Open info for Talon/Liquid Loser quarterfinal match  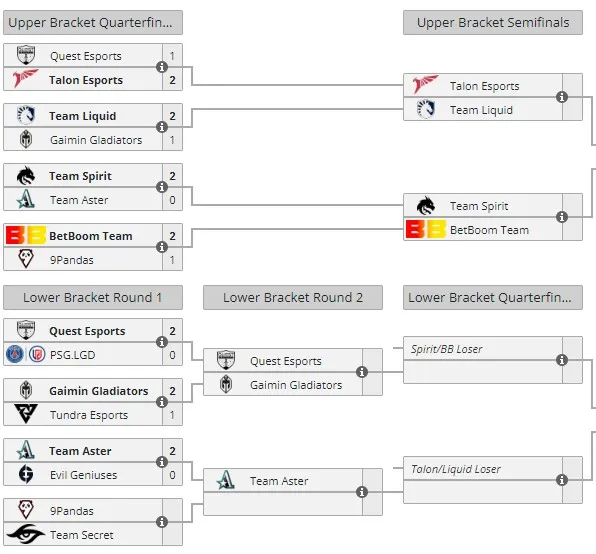[562, 480]
